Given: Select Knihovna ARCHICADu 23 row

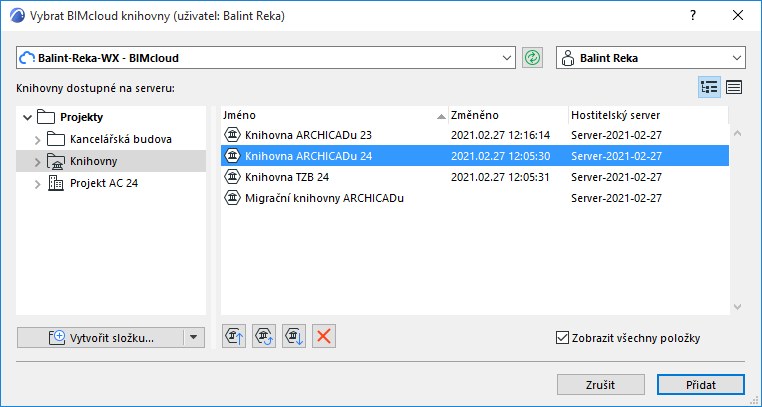Looking at the screenshot, I should coord(475,135).
